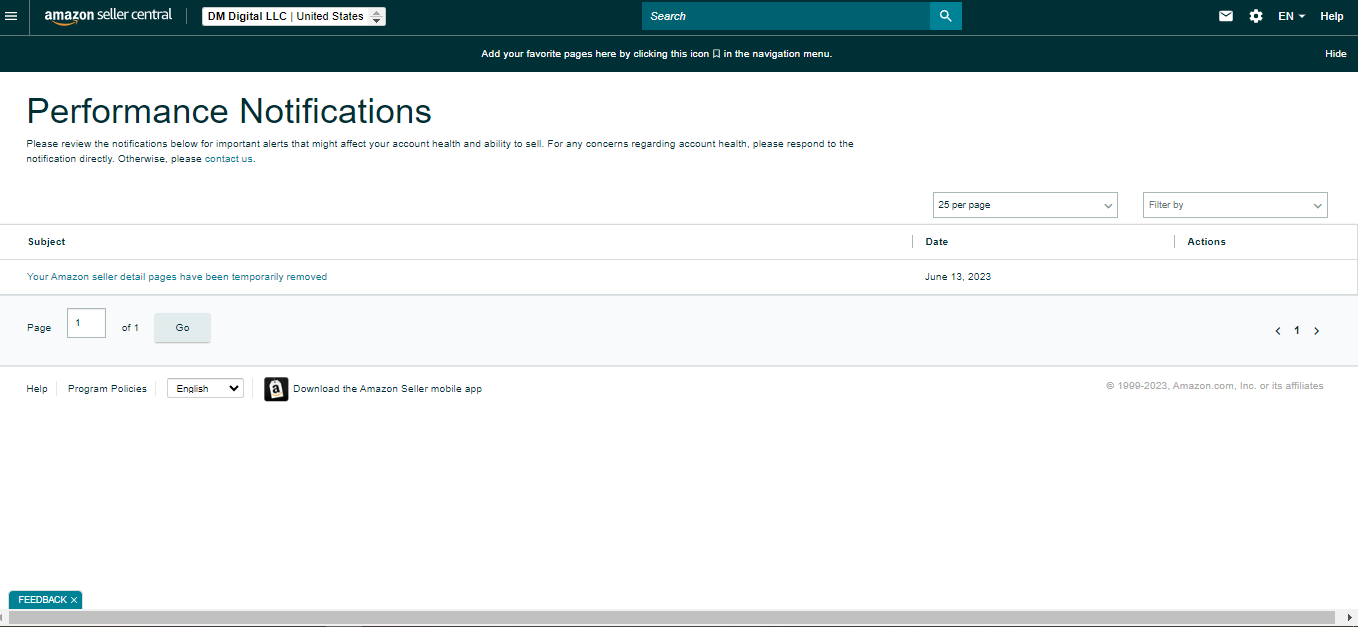Image resolution: width=1358 pixels, height=627 pixels.
Task: Open the mail messages icon
Action: (x=1226, y=16)
